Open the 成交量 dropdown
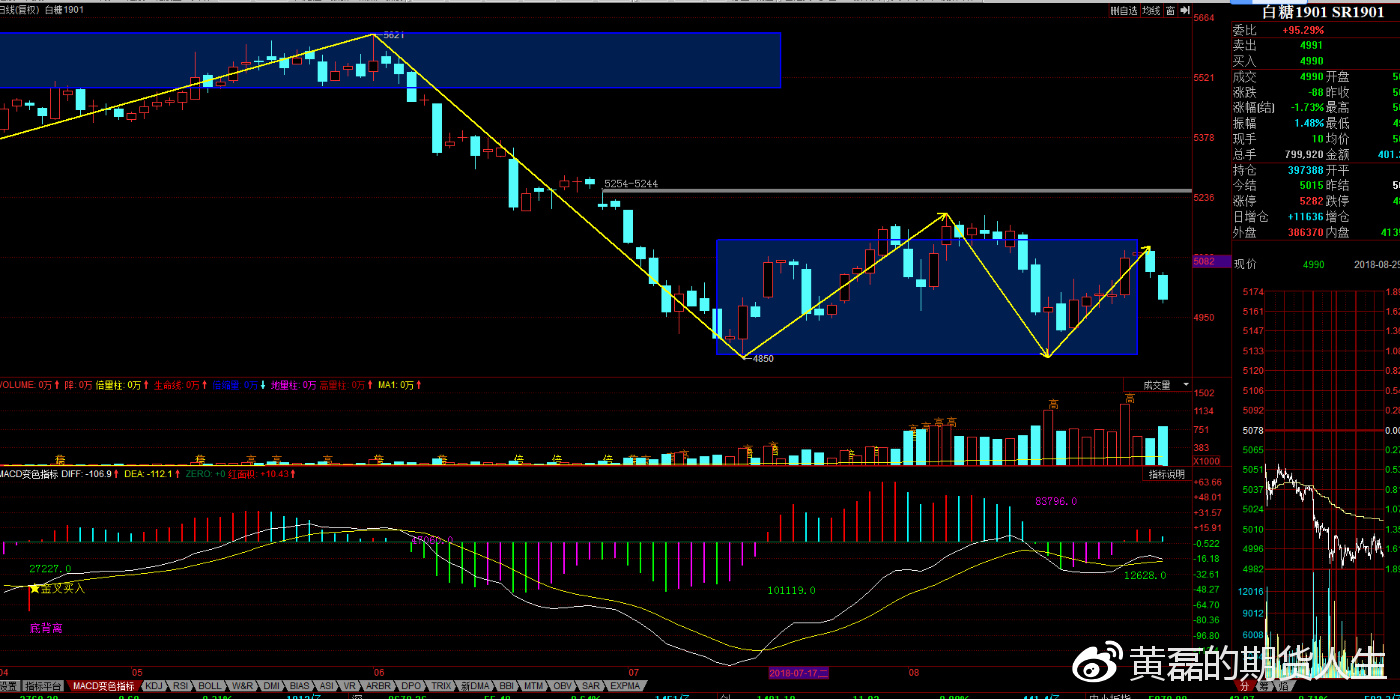The image size is (1400, 699). coord(1157,385)
